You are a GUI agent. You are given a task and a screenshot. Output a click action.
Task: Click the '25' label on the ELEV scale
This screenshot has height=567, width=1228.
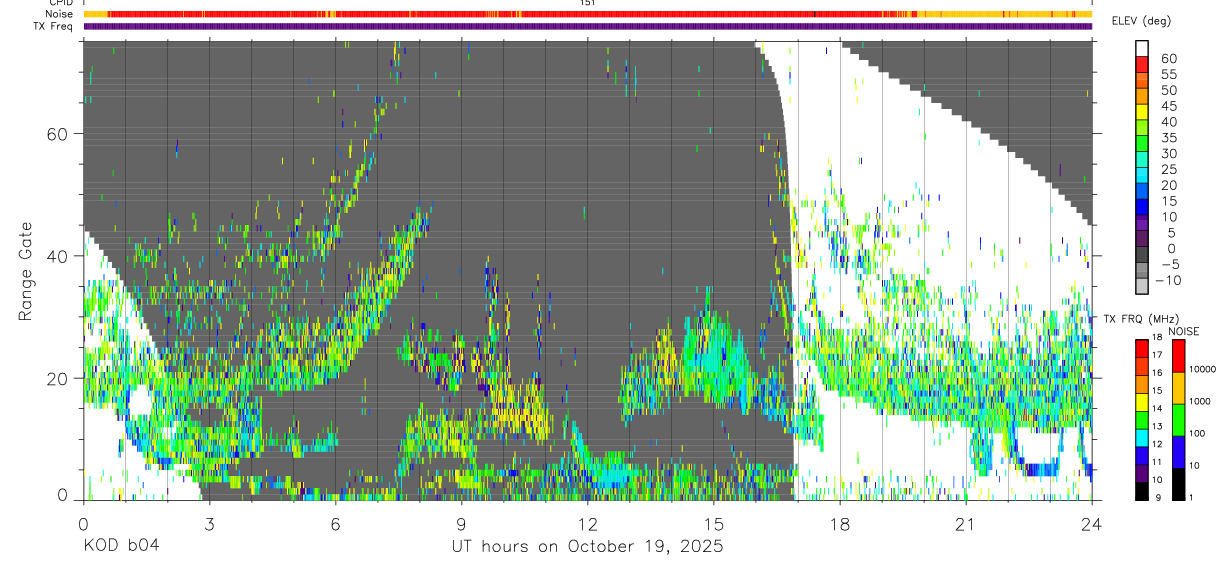pyautogui.click(x=1167, y=170)
